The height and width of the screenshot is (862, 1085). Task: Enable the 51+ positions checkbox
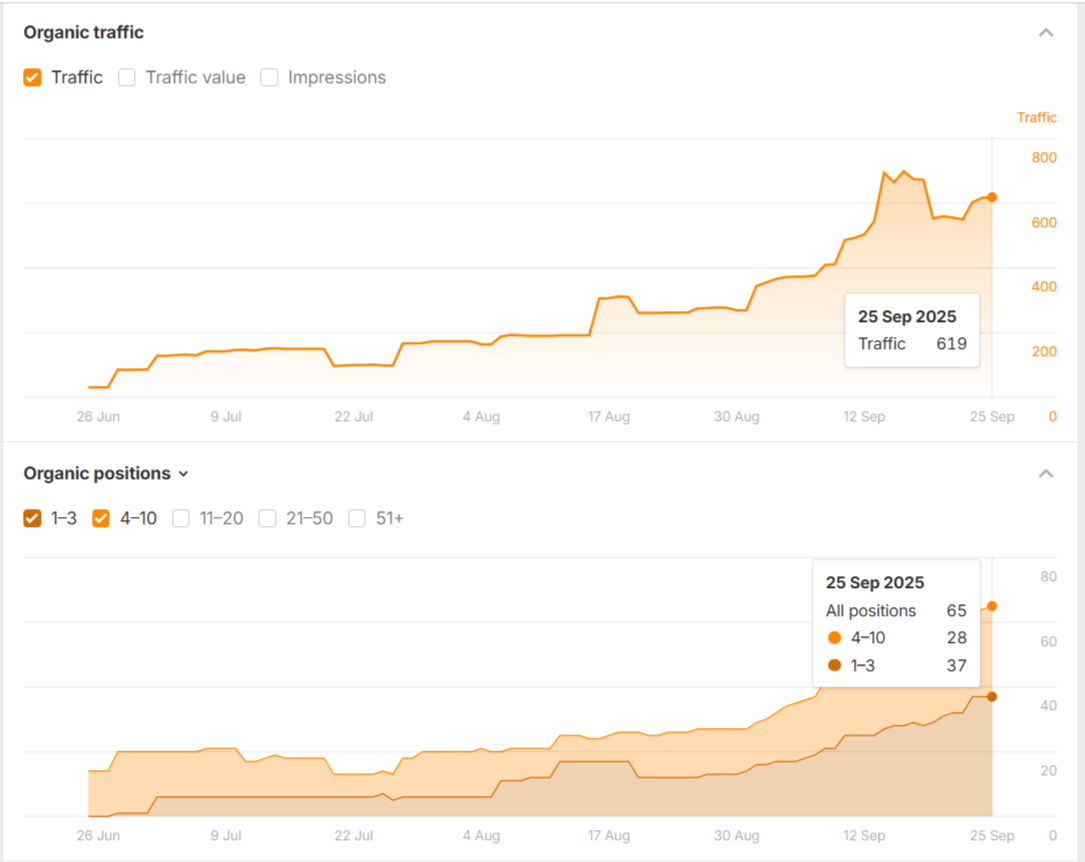pos(357,518)
